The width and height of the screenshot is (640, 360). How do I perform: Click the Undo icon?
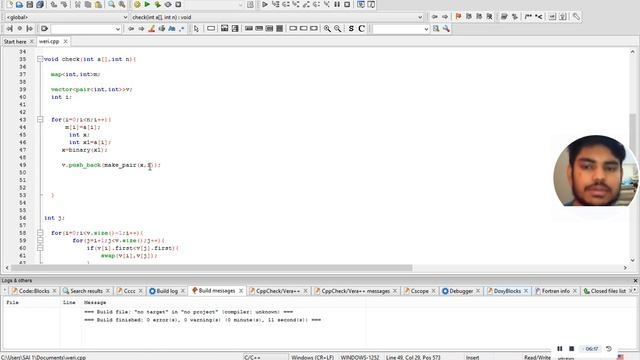click(54, 4)
